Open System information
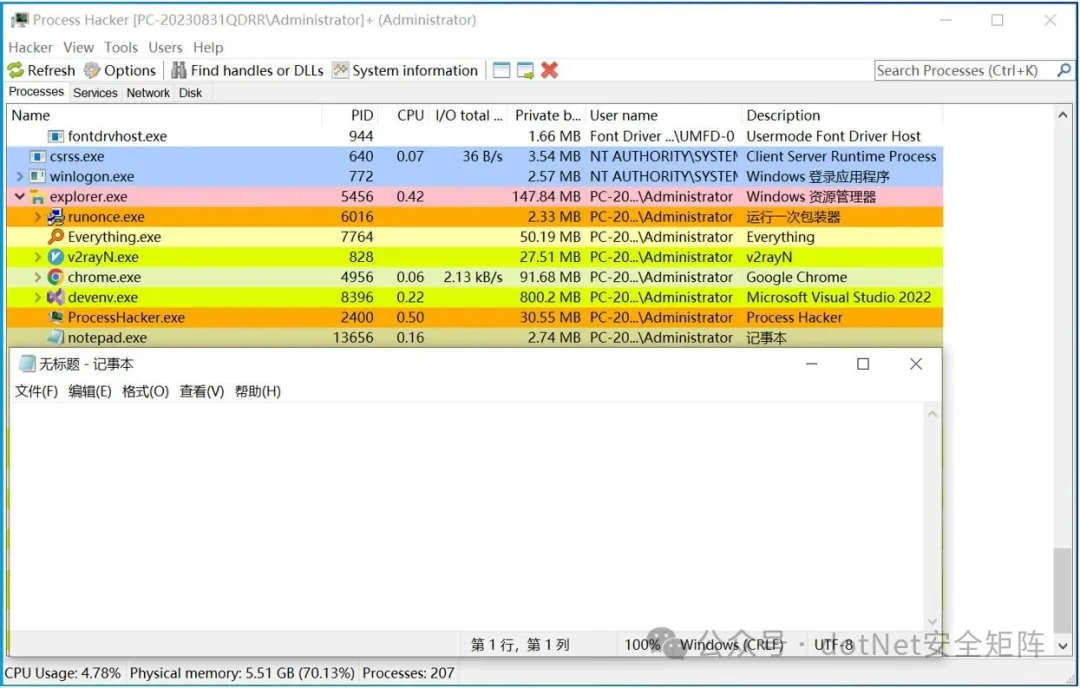This screenshot has height=688, width=1080. pos(405,70)
